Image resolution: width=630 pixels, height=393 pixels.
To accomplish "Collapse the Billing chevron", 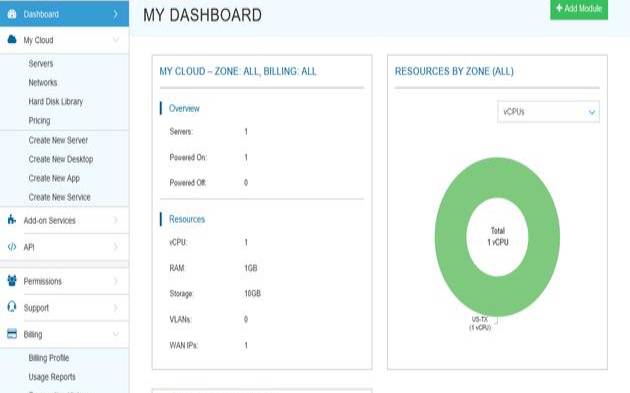I will 116,334.
